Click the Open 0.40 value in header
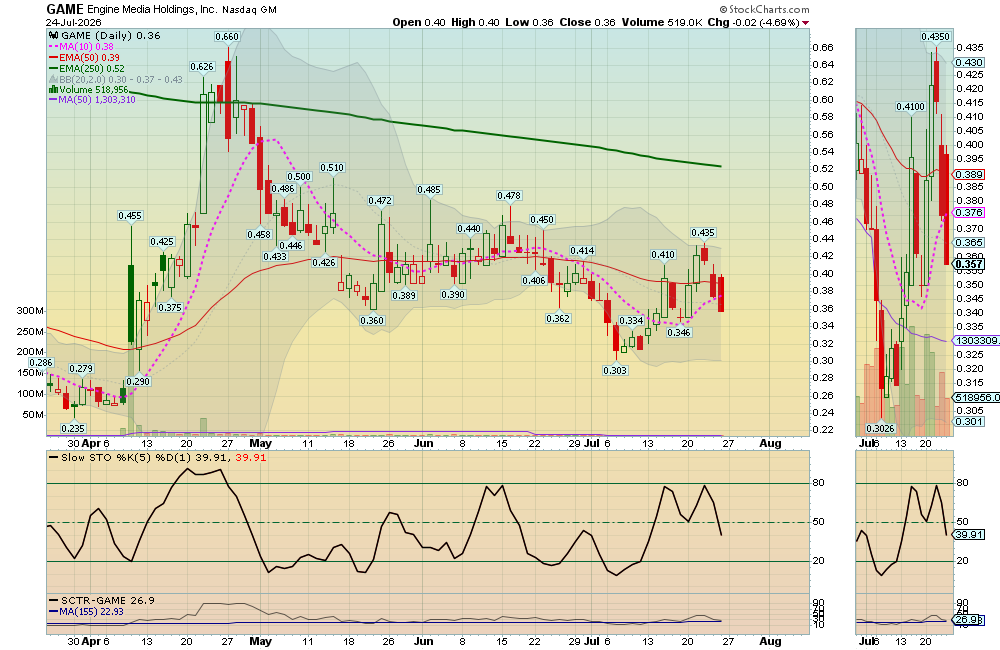 click(x=419, y=22)
